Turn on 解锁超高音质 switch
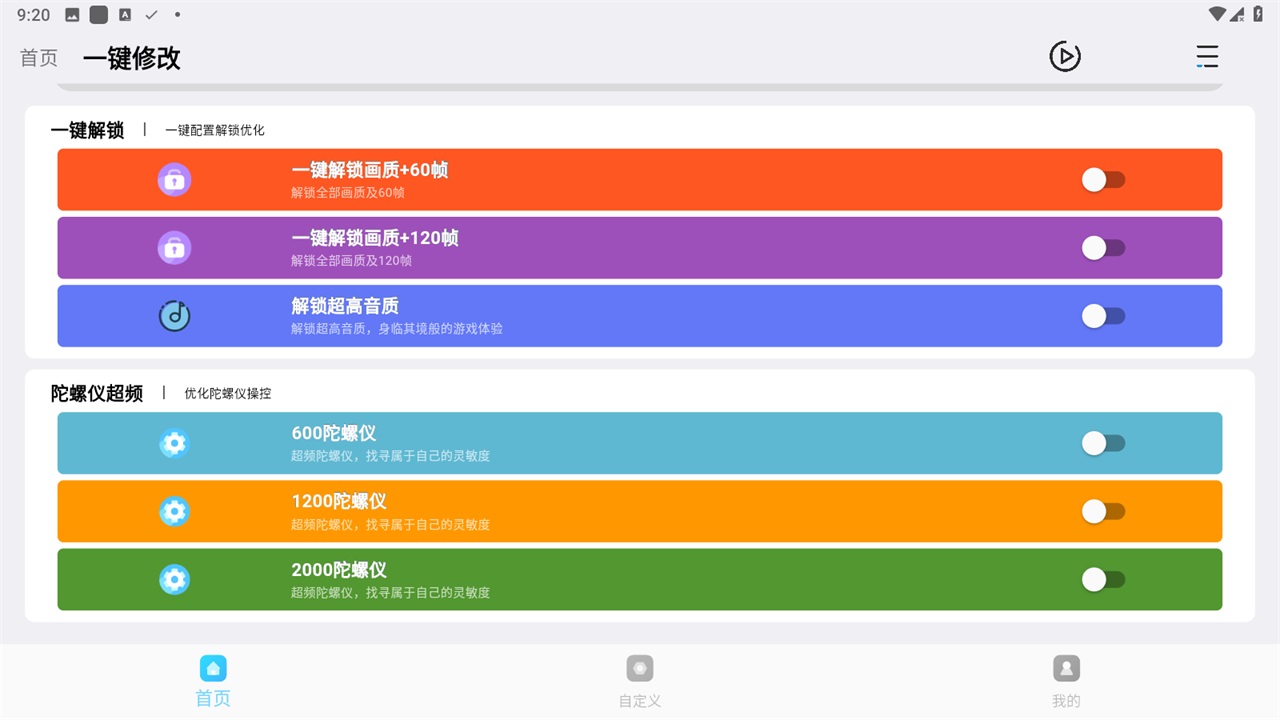 1103,316
